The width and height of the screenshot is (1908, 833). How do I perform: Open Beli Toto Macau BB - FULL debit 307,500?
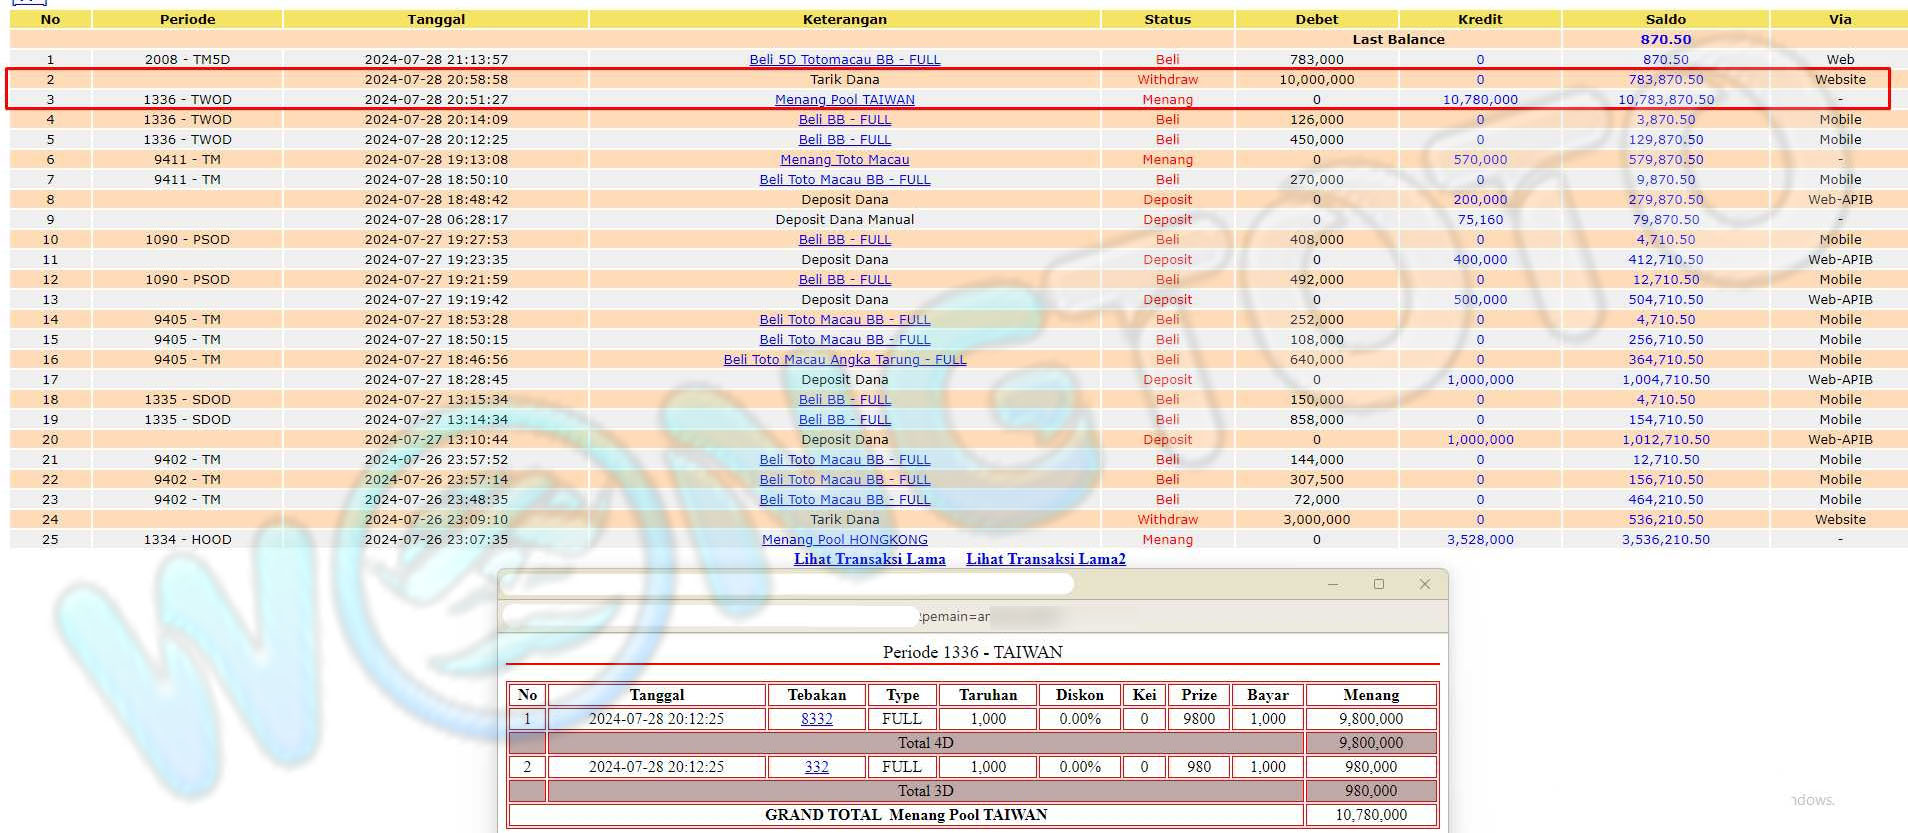[x=844, y=480]
